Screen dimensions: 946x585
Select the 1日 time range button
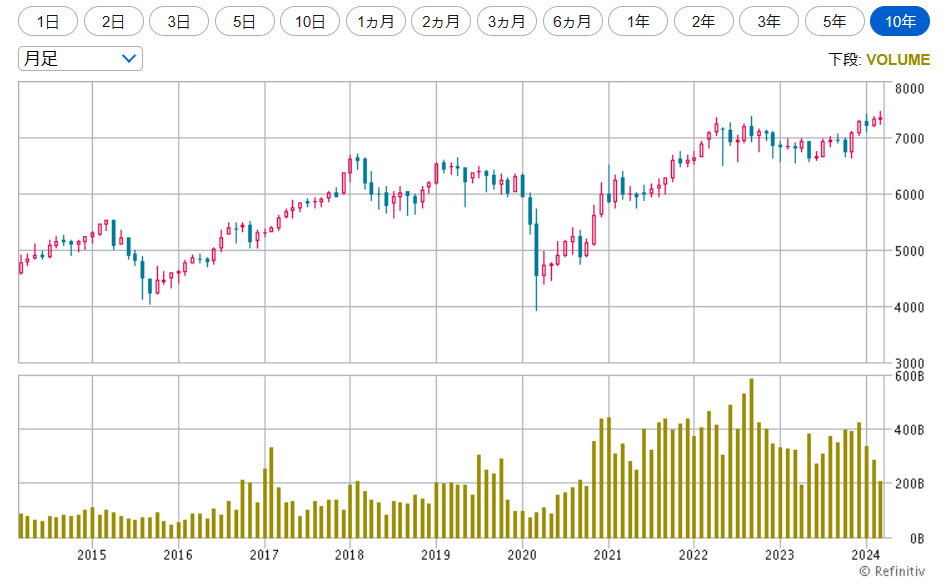click(x=48, y=21)
